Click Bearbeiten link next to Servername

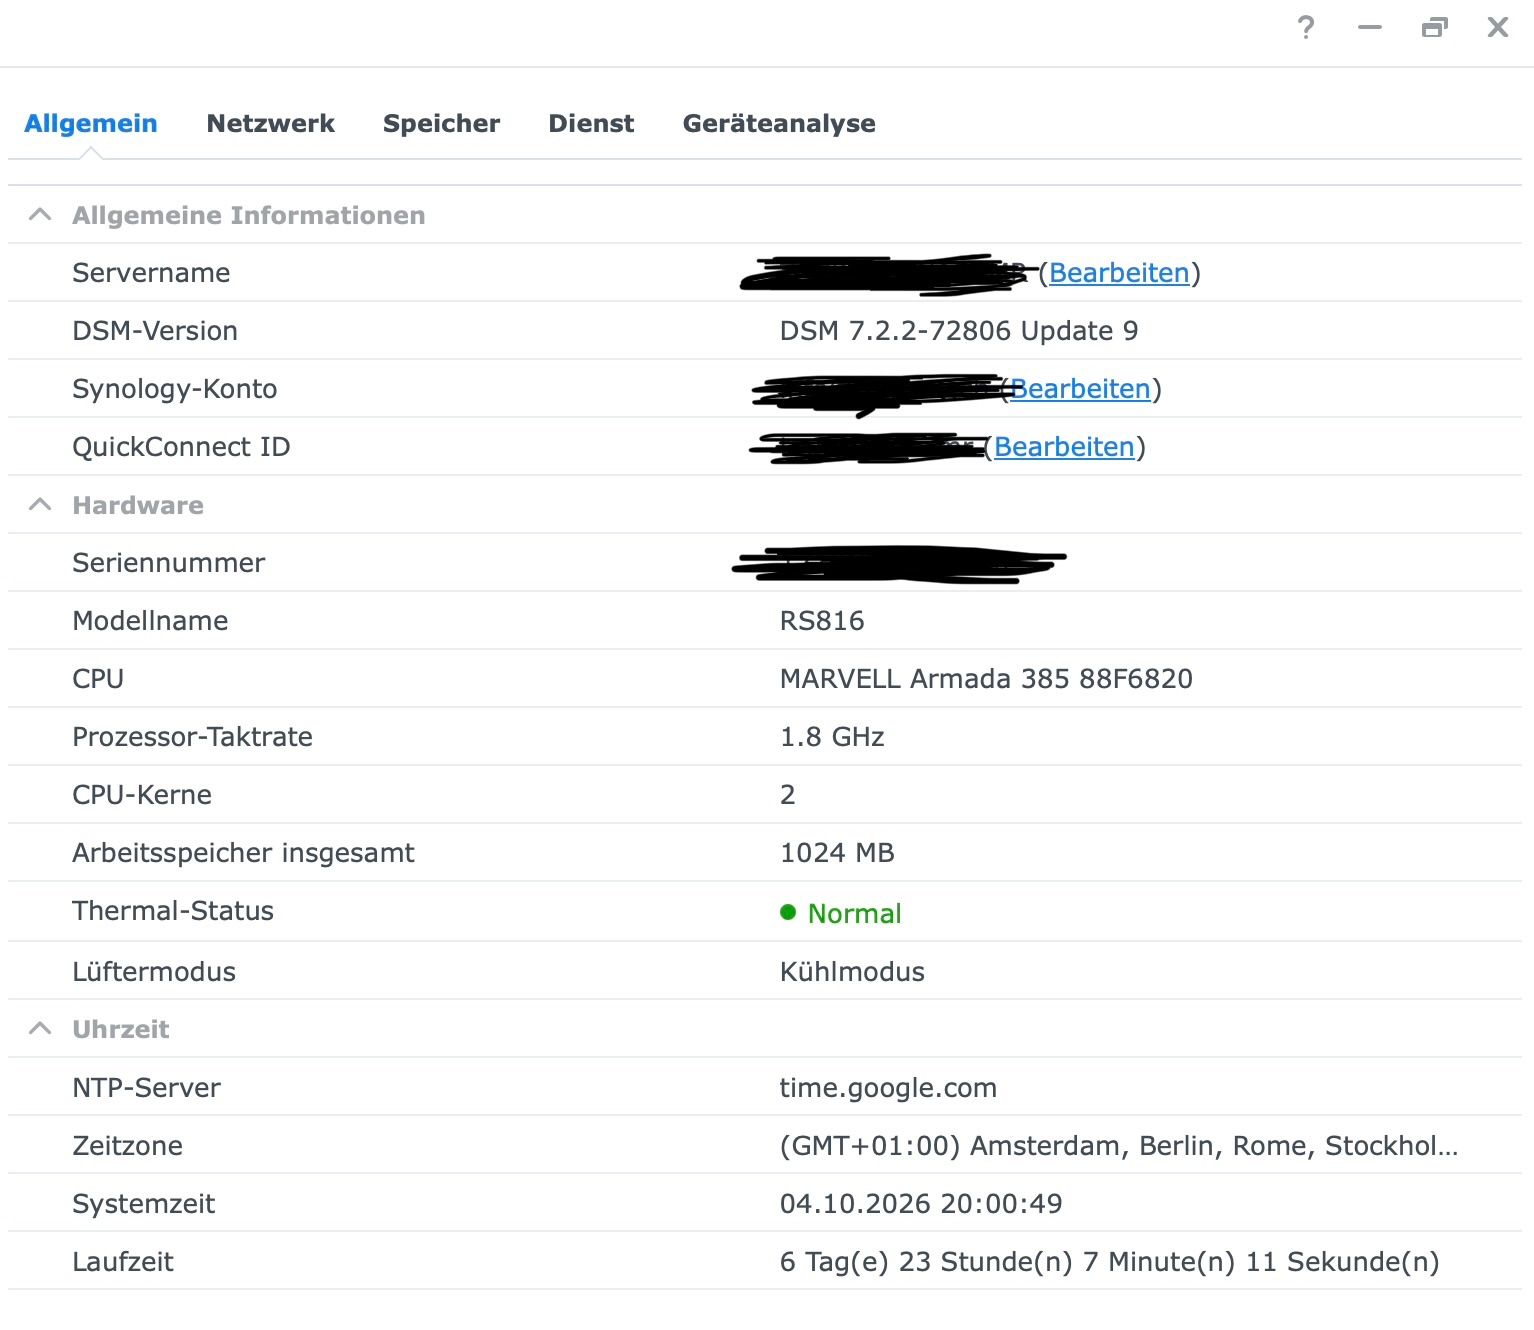point(1119,273)
